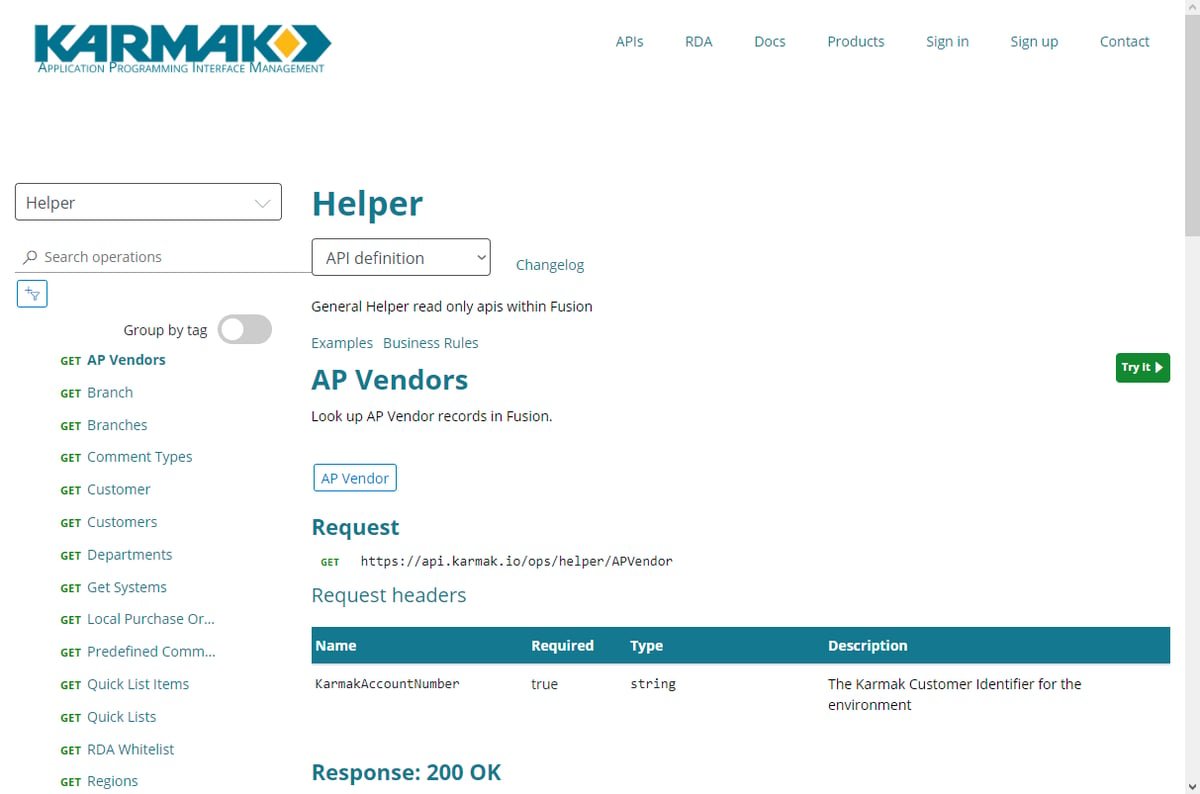
Task: Click the Type column header
Action: (646, 645)
